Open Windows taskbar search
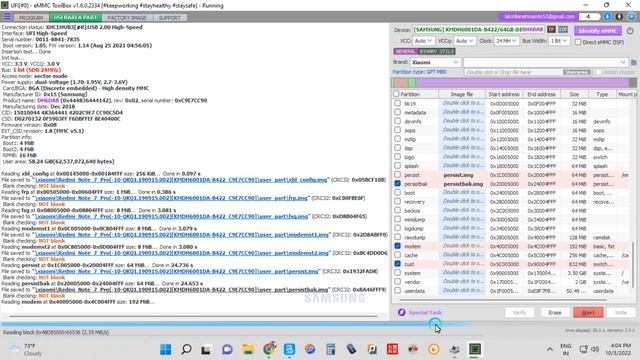Viewport: 640px width, 360px height. (186, 349)
